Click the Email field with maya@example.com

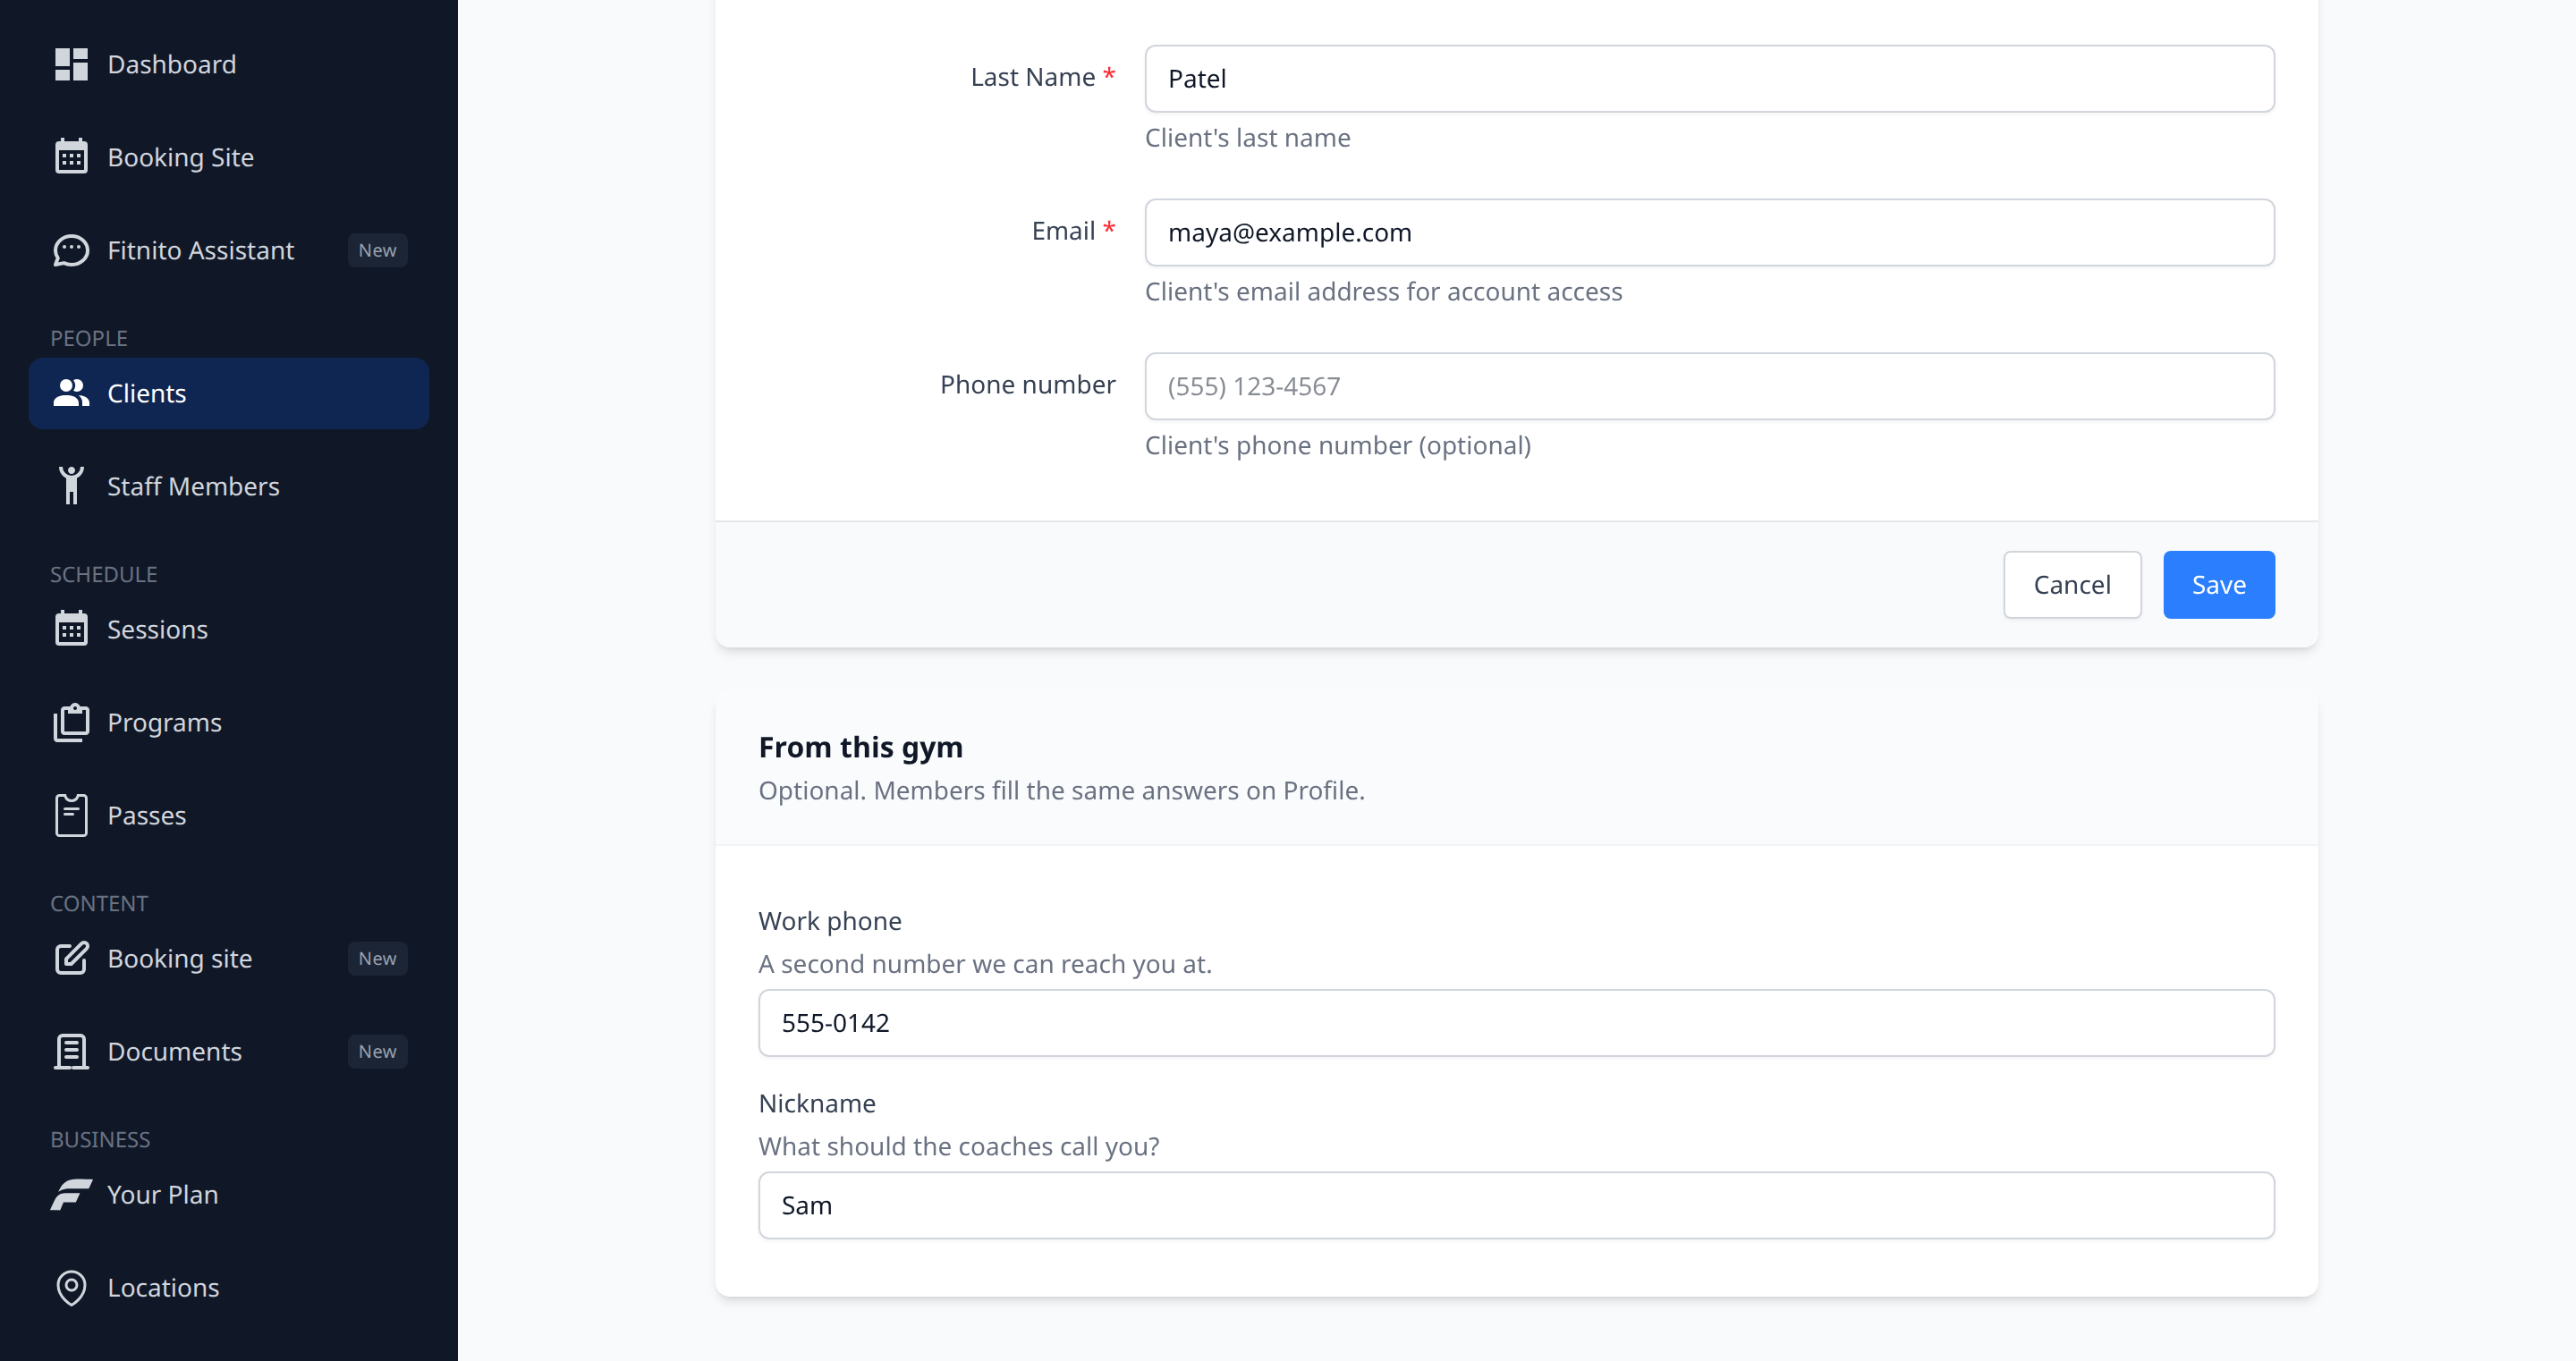[x=1709, y=232]
